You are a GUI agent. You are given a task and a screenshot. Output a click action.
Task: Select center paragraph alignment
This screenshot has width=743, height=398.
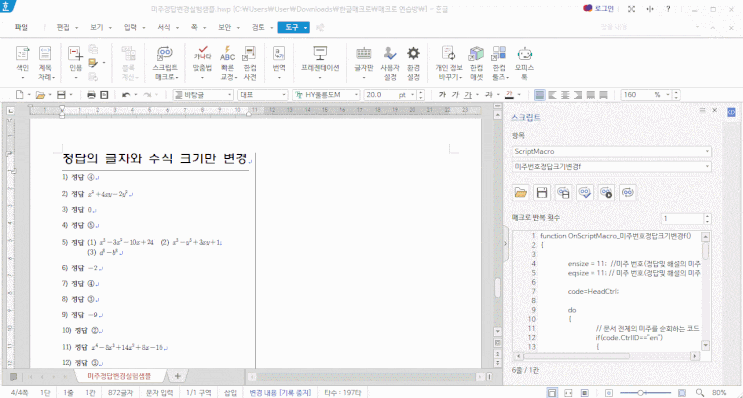[x=565, y=95]
